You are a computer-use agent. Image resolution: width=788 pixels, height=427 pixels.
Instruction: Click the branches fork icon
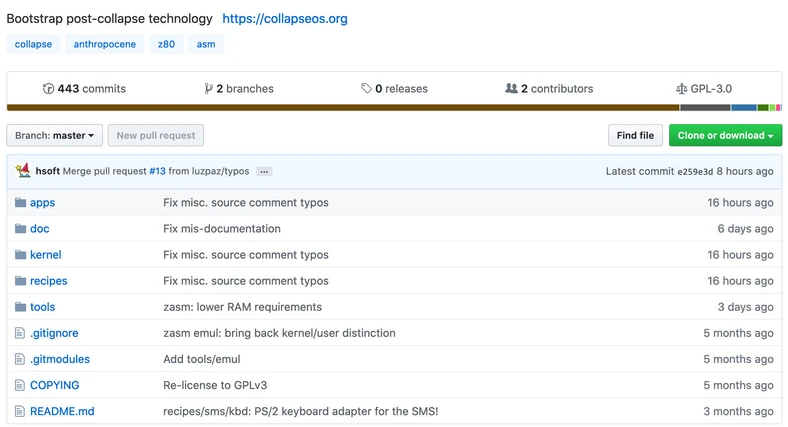pos(208,89)
